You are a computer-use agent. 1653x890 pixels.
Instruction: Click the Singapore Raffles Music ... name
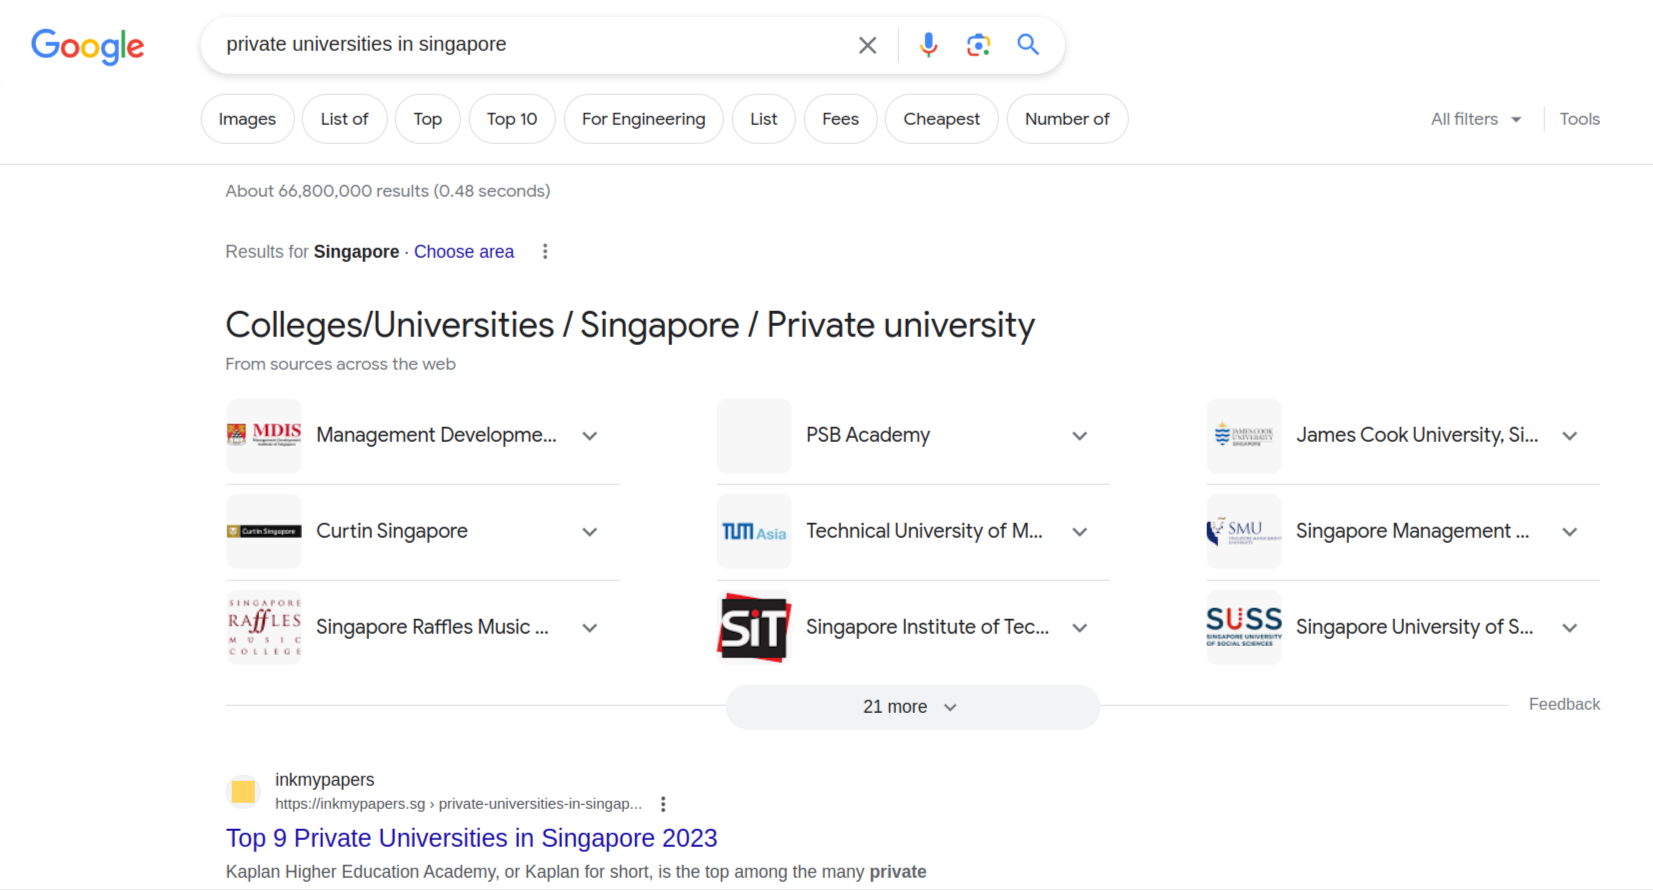[x=433, y=627]
